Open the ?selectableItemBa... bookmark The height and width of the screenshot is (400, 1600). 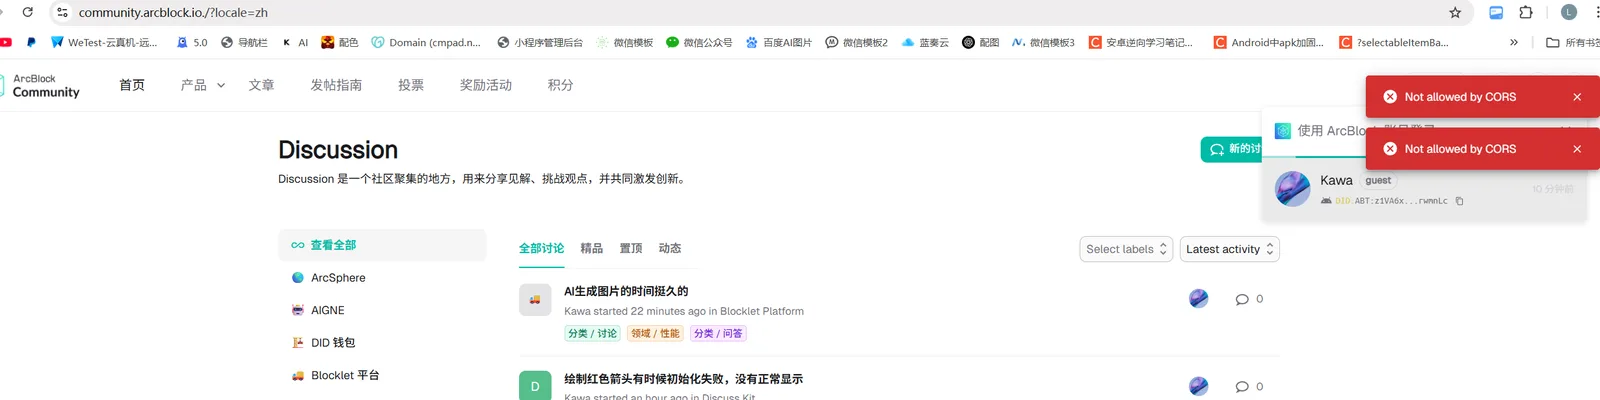[x=1394, y=42]
